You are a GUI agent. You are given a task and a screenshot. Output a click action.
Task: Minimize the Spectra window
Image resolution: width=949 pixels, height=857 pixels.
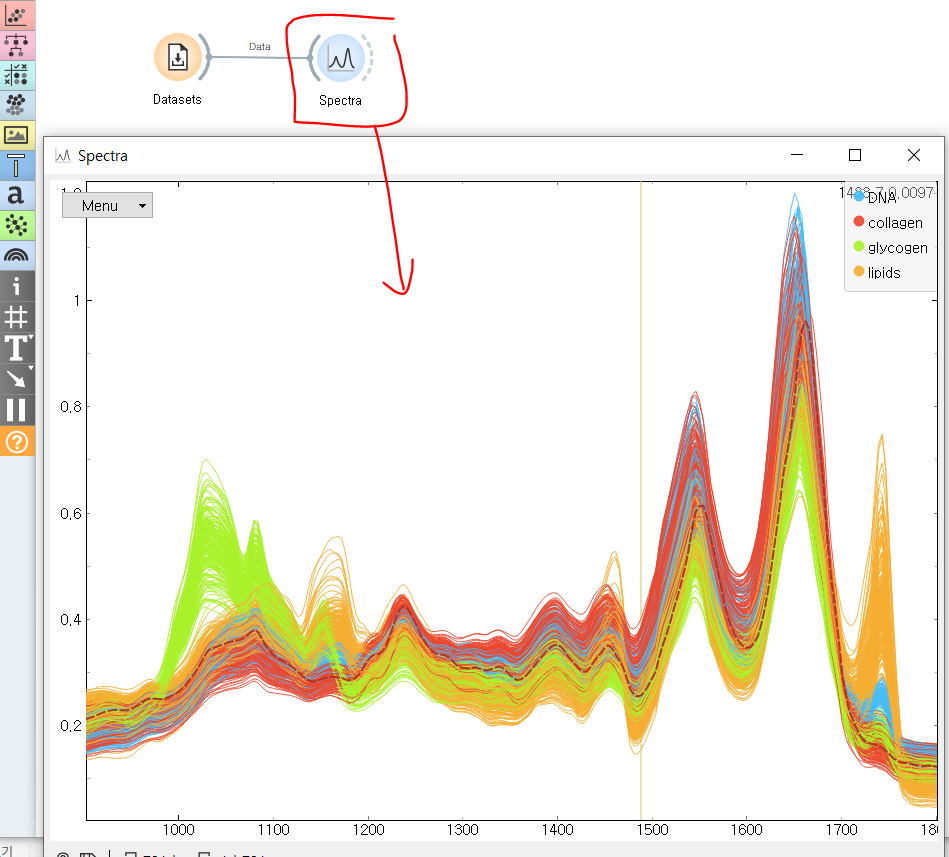pyautogui.click(x=797, y=155)
